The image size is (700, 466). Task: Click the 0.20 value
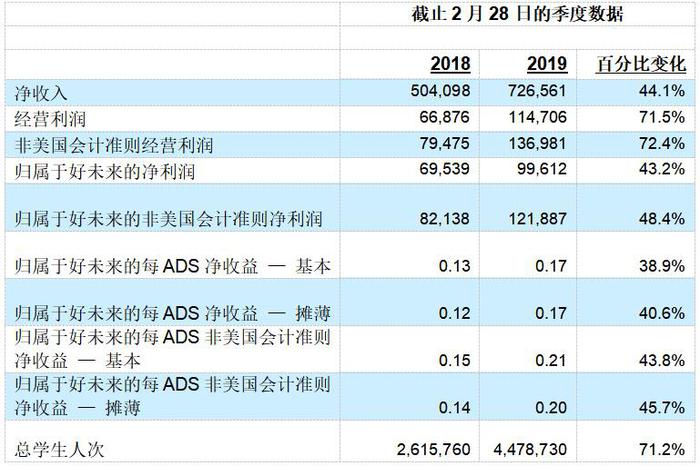tap(551, 408)
